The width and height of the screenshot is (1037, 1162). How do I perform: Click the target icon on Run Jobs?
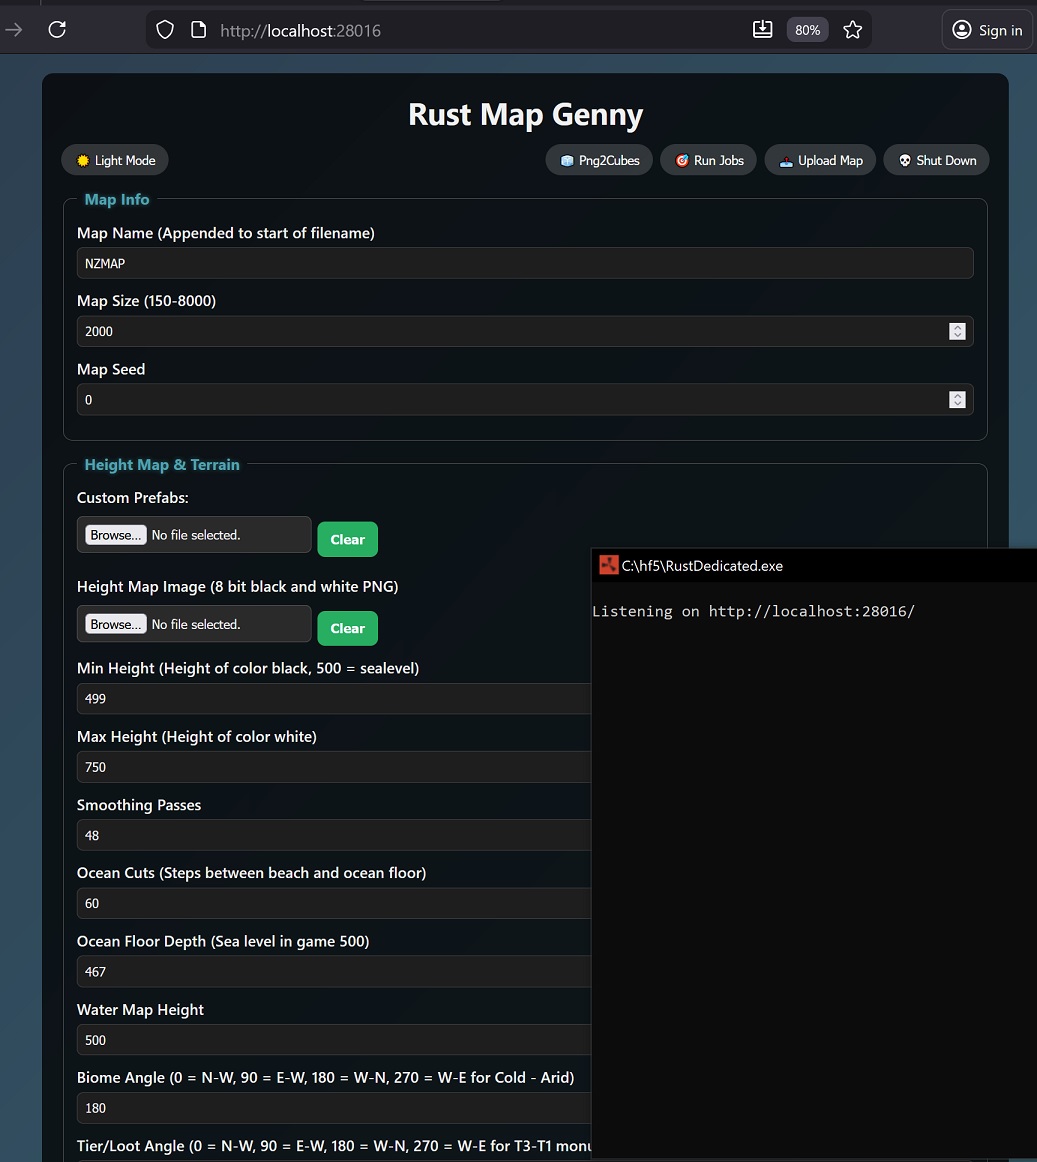pos(682,161)
